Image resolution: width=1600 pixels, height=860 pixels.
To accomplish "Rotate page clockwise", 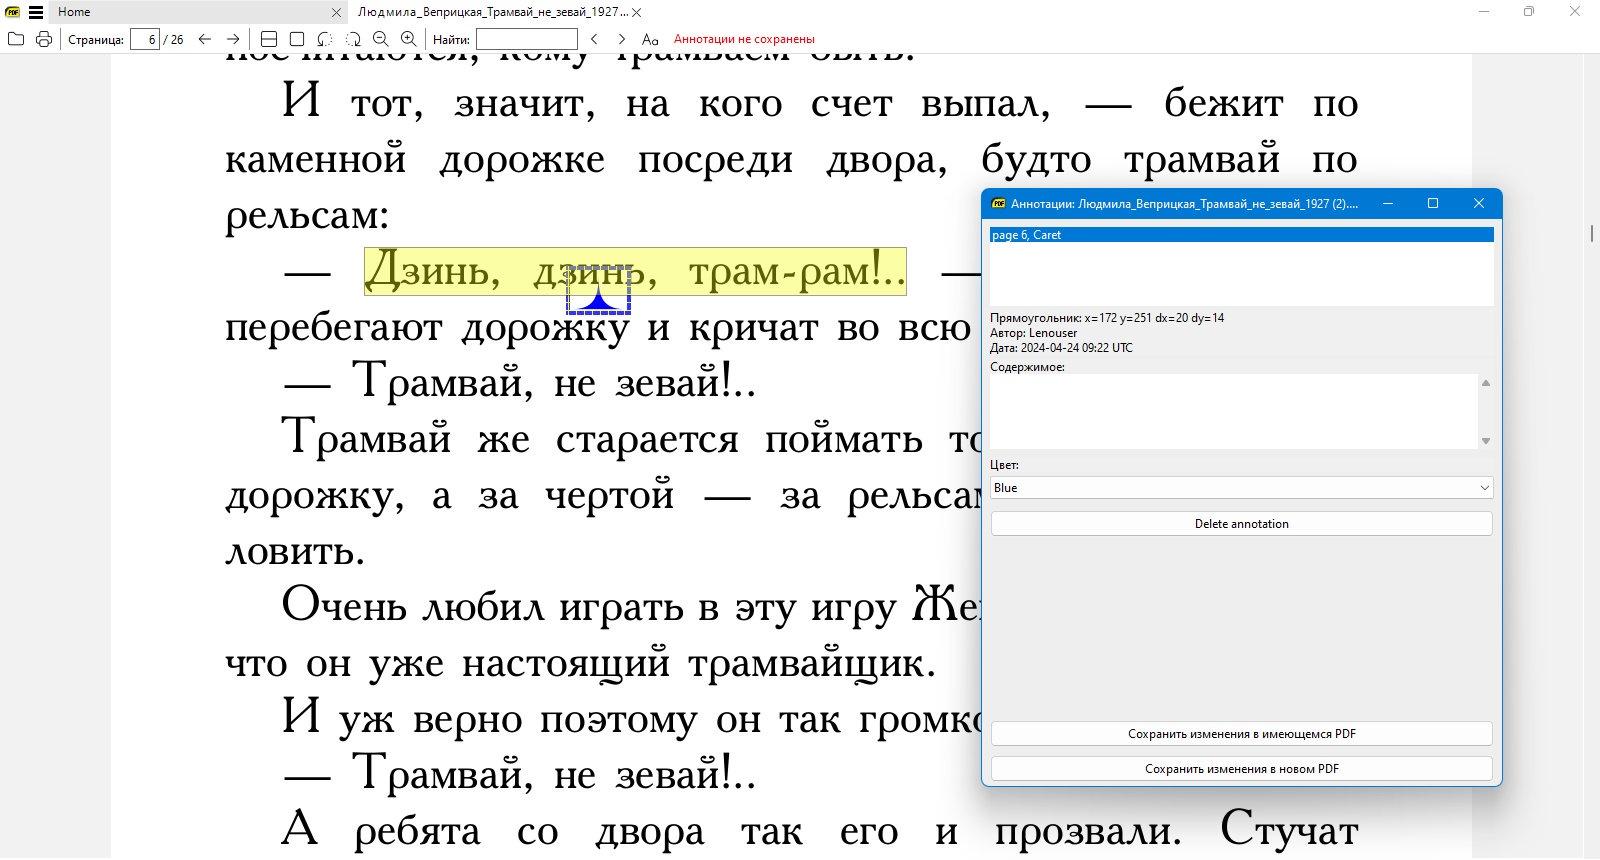I will (353, 39).
